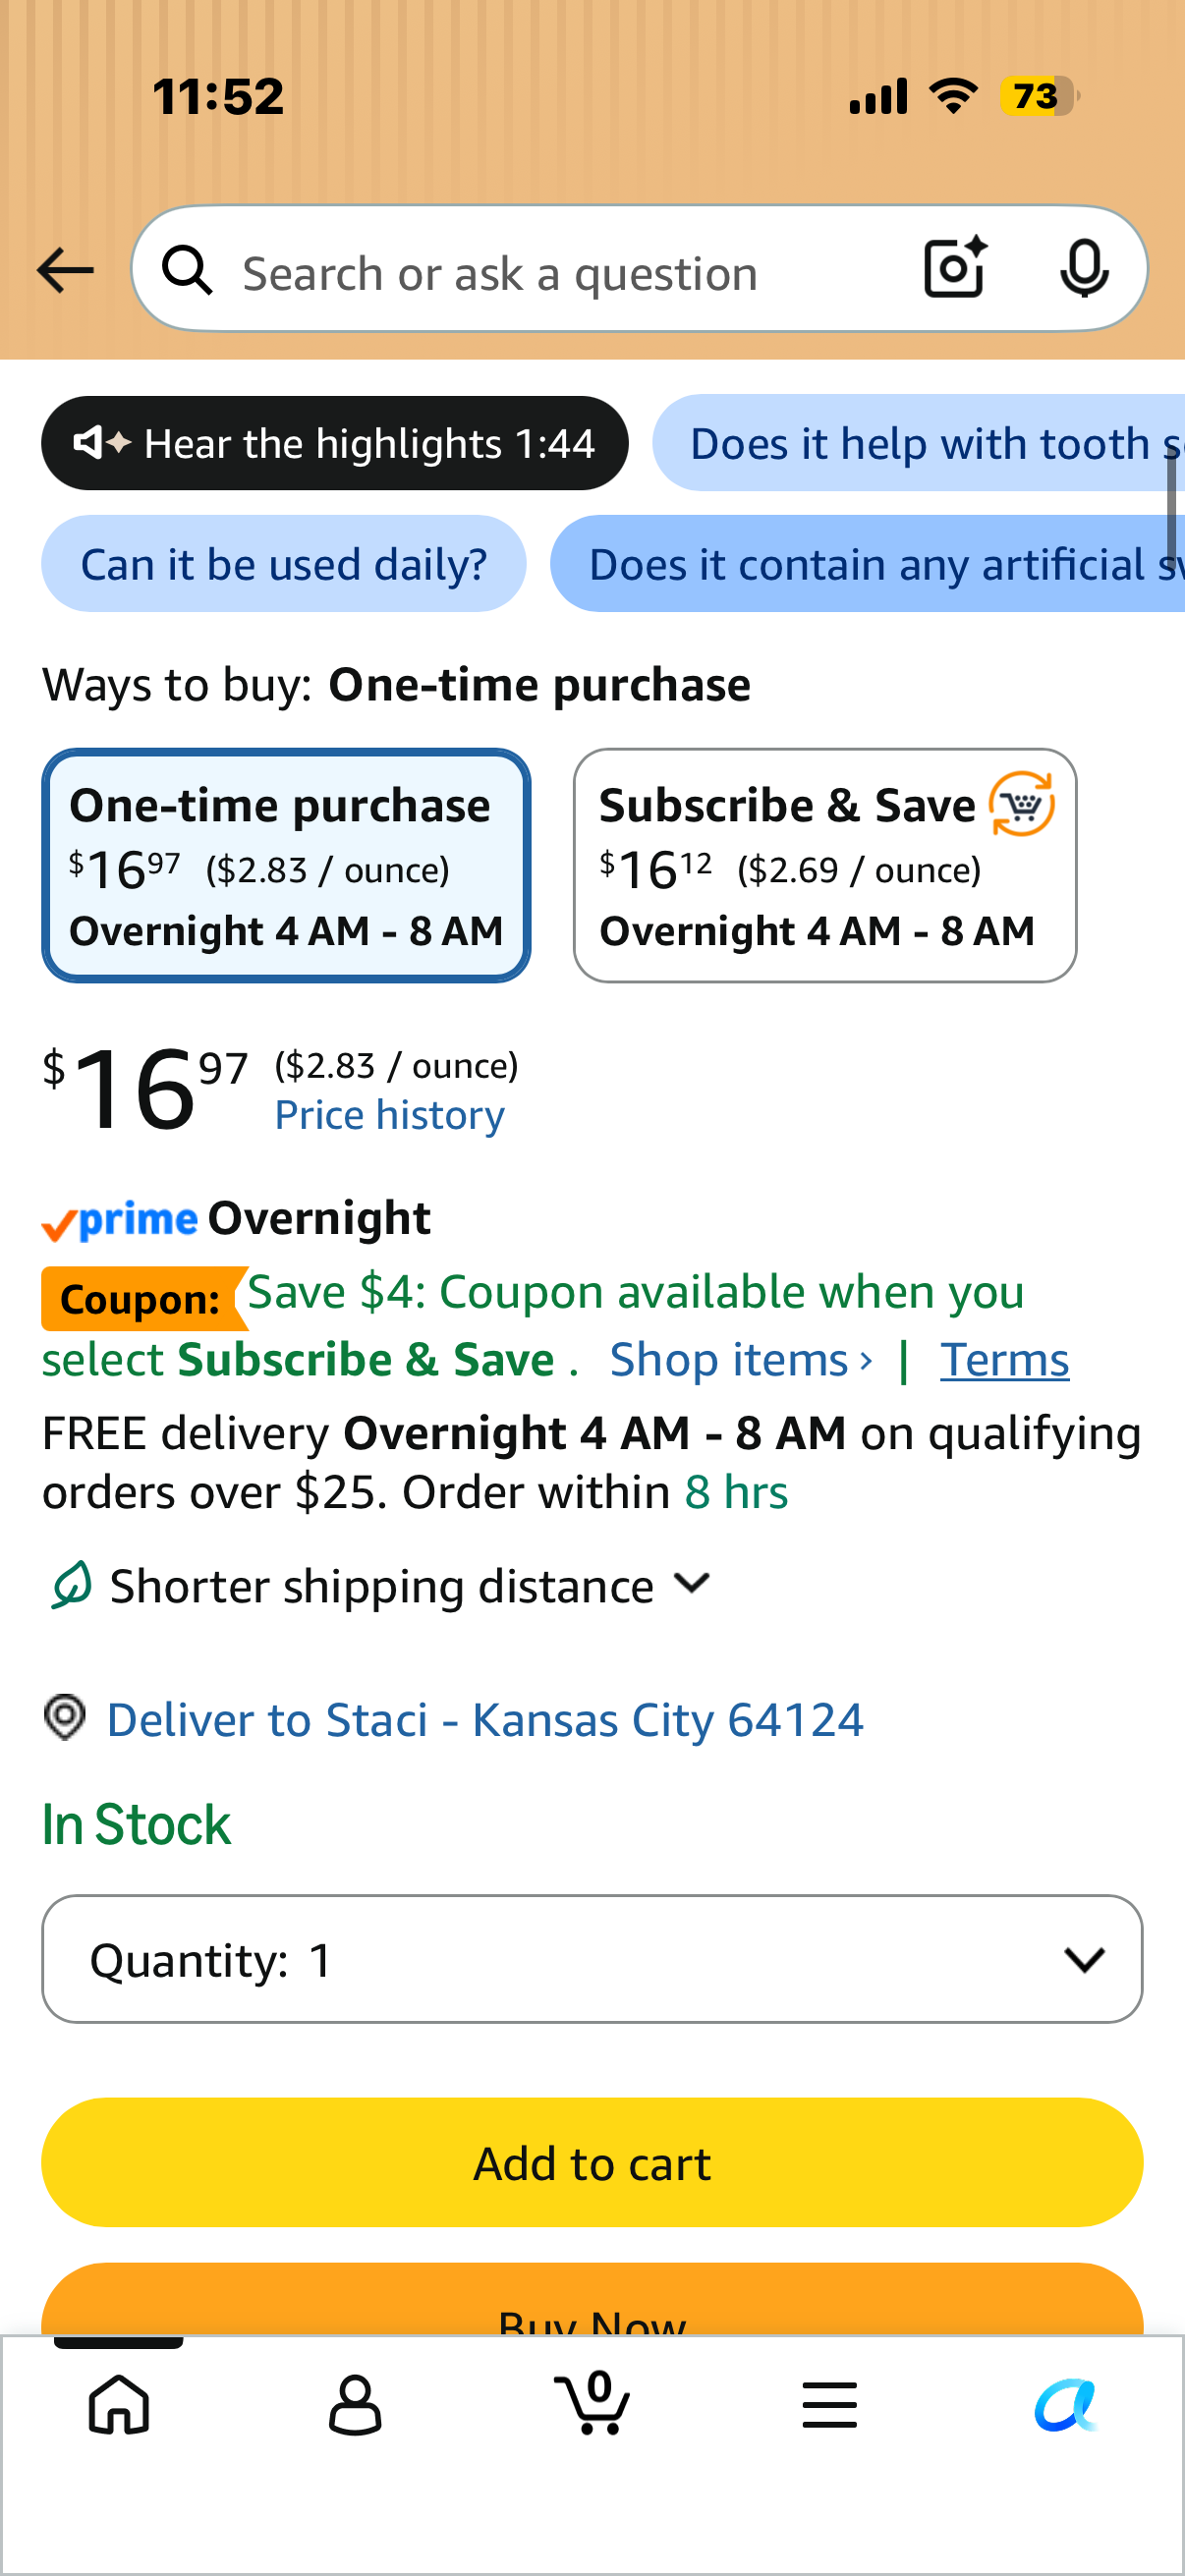Viewport: 1185px width, 2576px height.
Task: Open the shopping cart icon
Action: click(x=592, y=2402)
